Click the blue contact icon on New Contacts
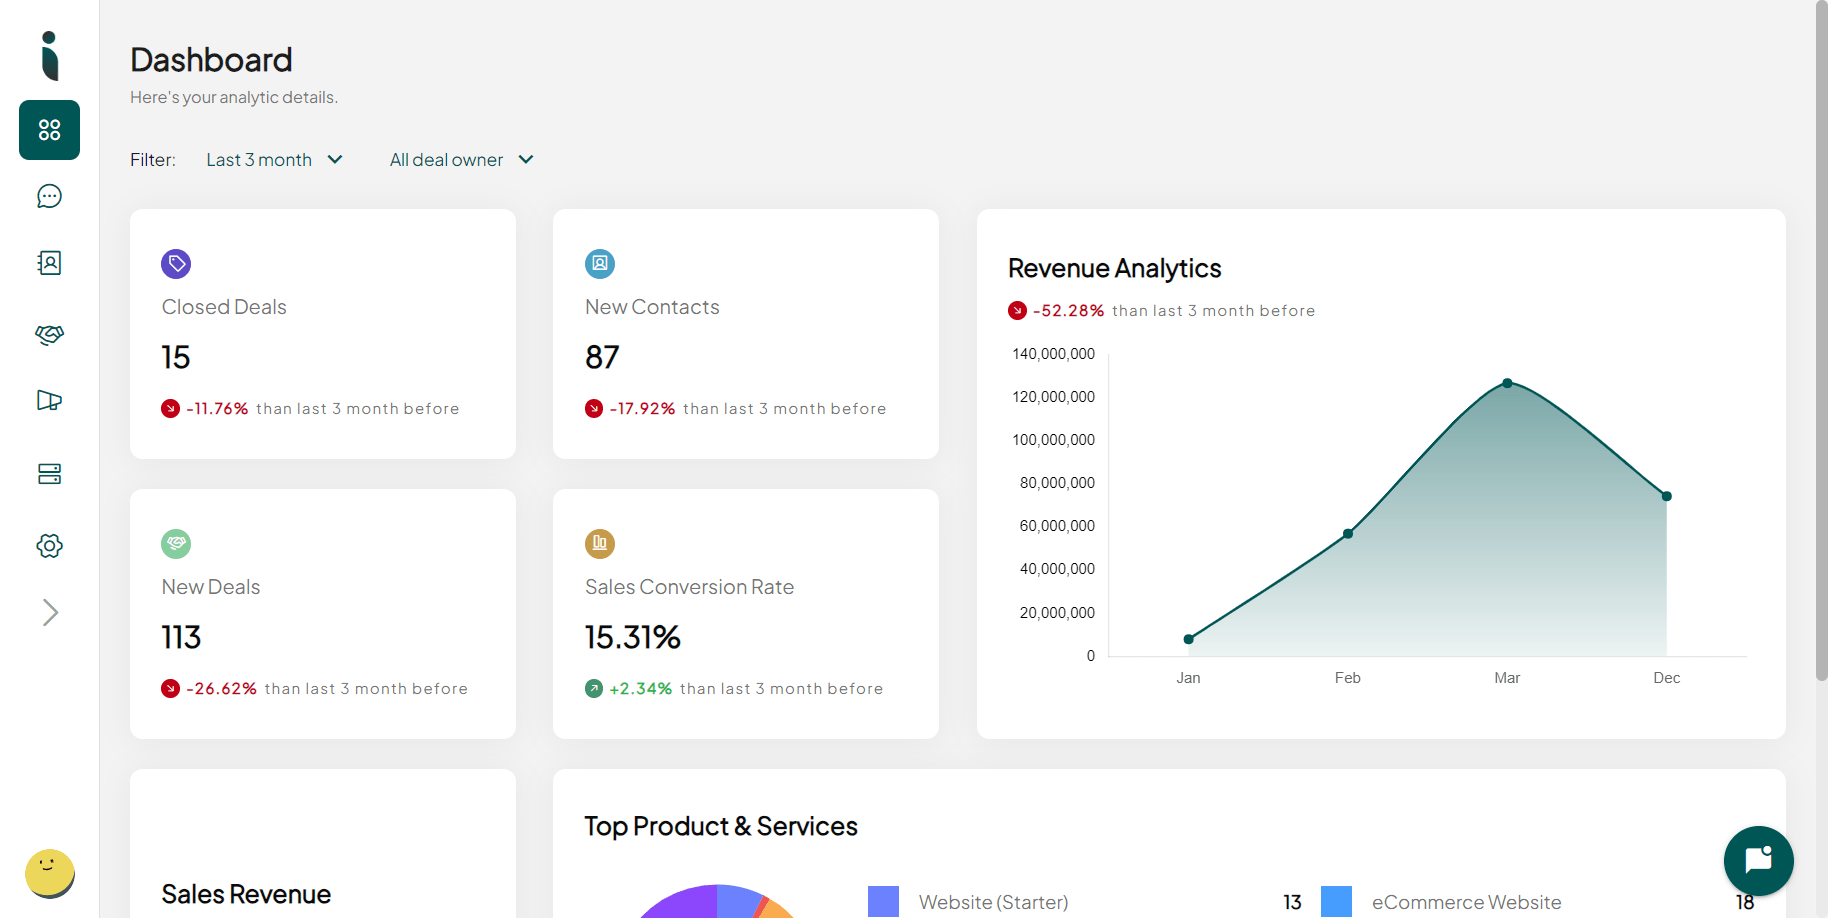 pos(600,264)
